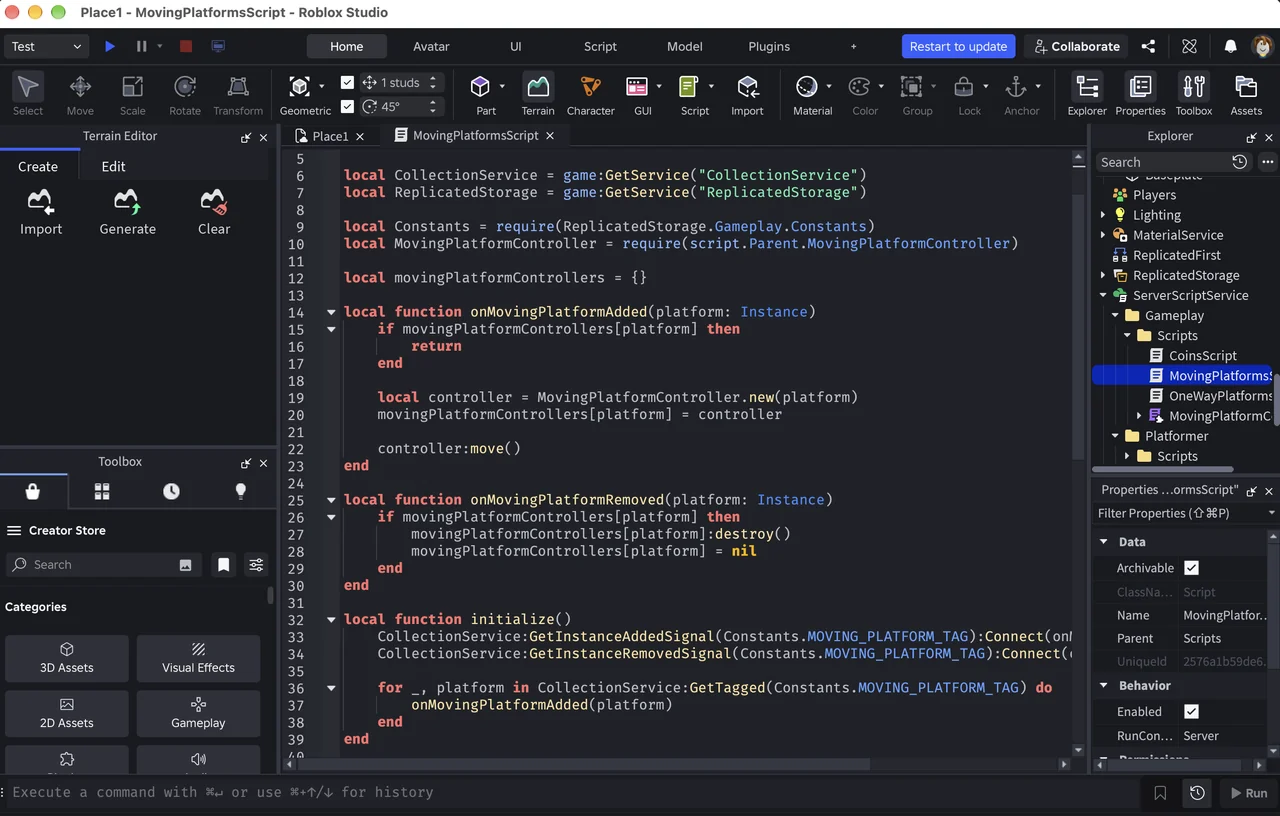The width and height of the screenshot is (1280, 816).
Task: Switch to the Model ribbon tab
Action: (x=685, y=46)
